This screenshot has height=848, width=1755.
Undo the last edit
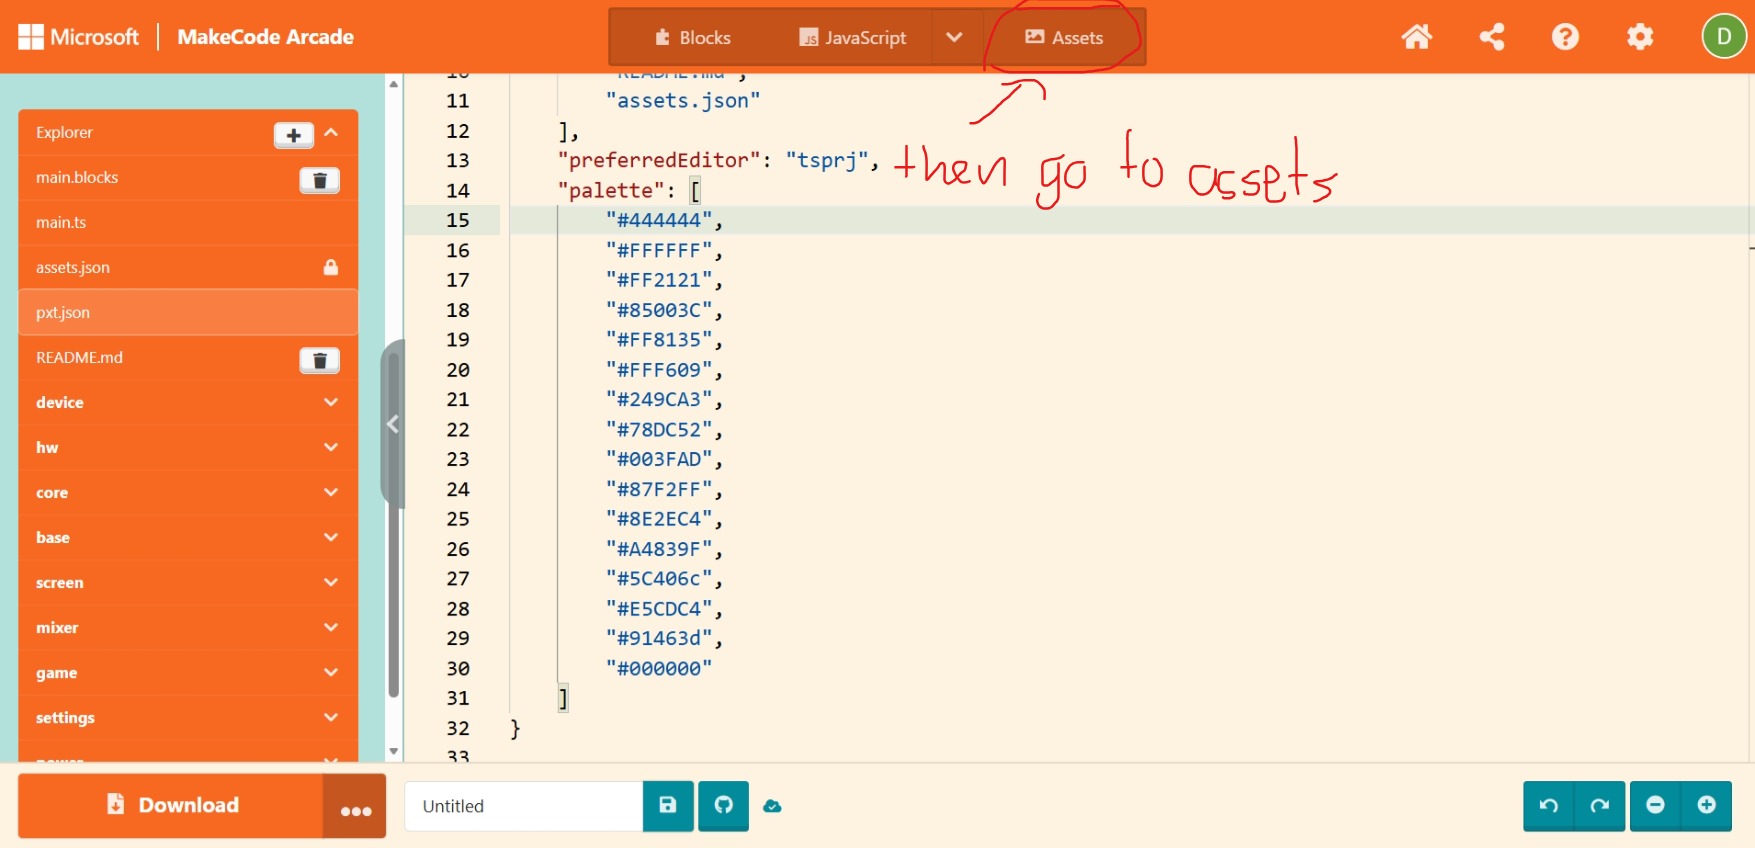(1549, 806)
